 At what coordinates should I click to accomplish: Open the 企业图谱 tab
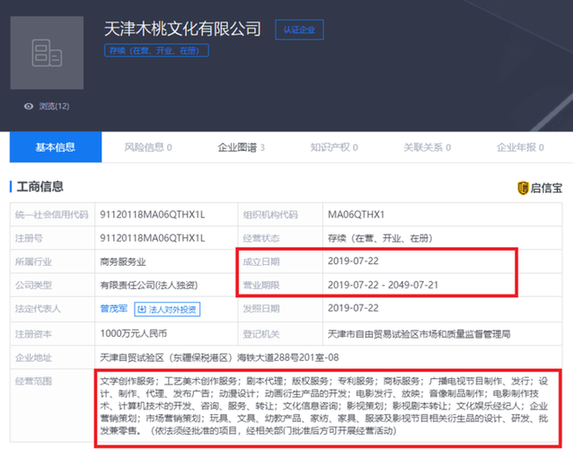pos(241,147)
